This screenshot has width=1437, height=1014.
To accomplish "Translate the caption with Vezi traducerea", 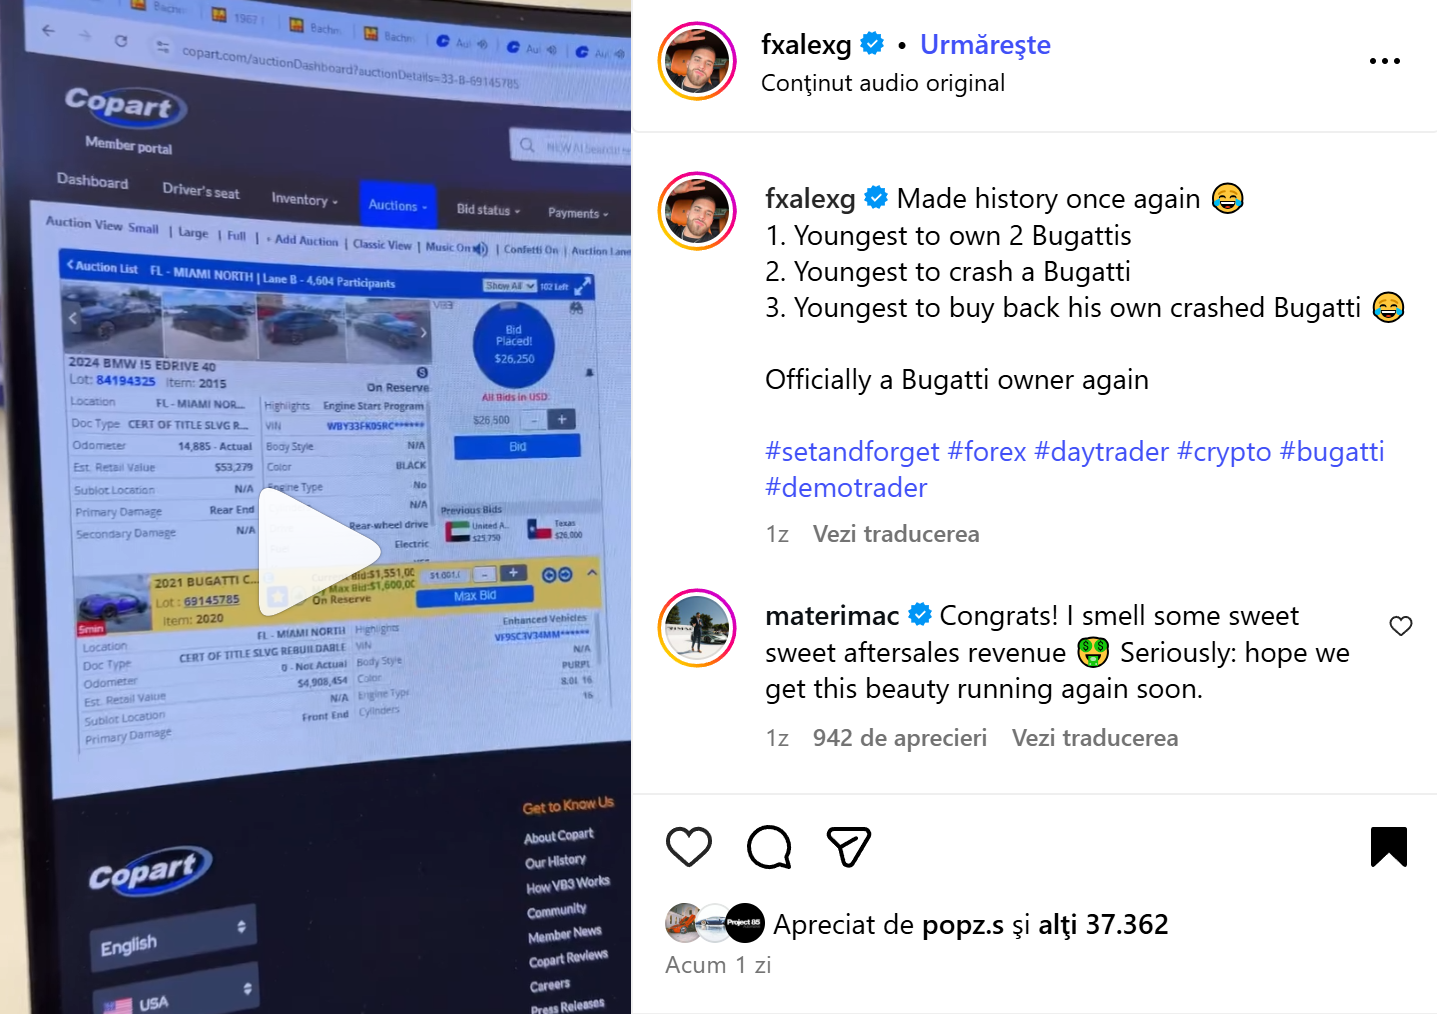I will (896, 534).
